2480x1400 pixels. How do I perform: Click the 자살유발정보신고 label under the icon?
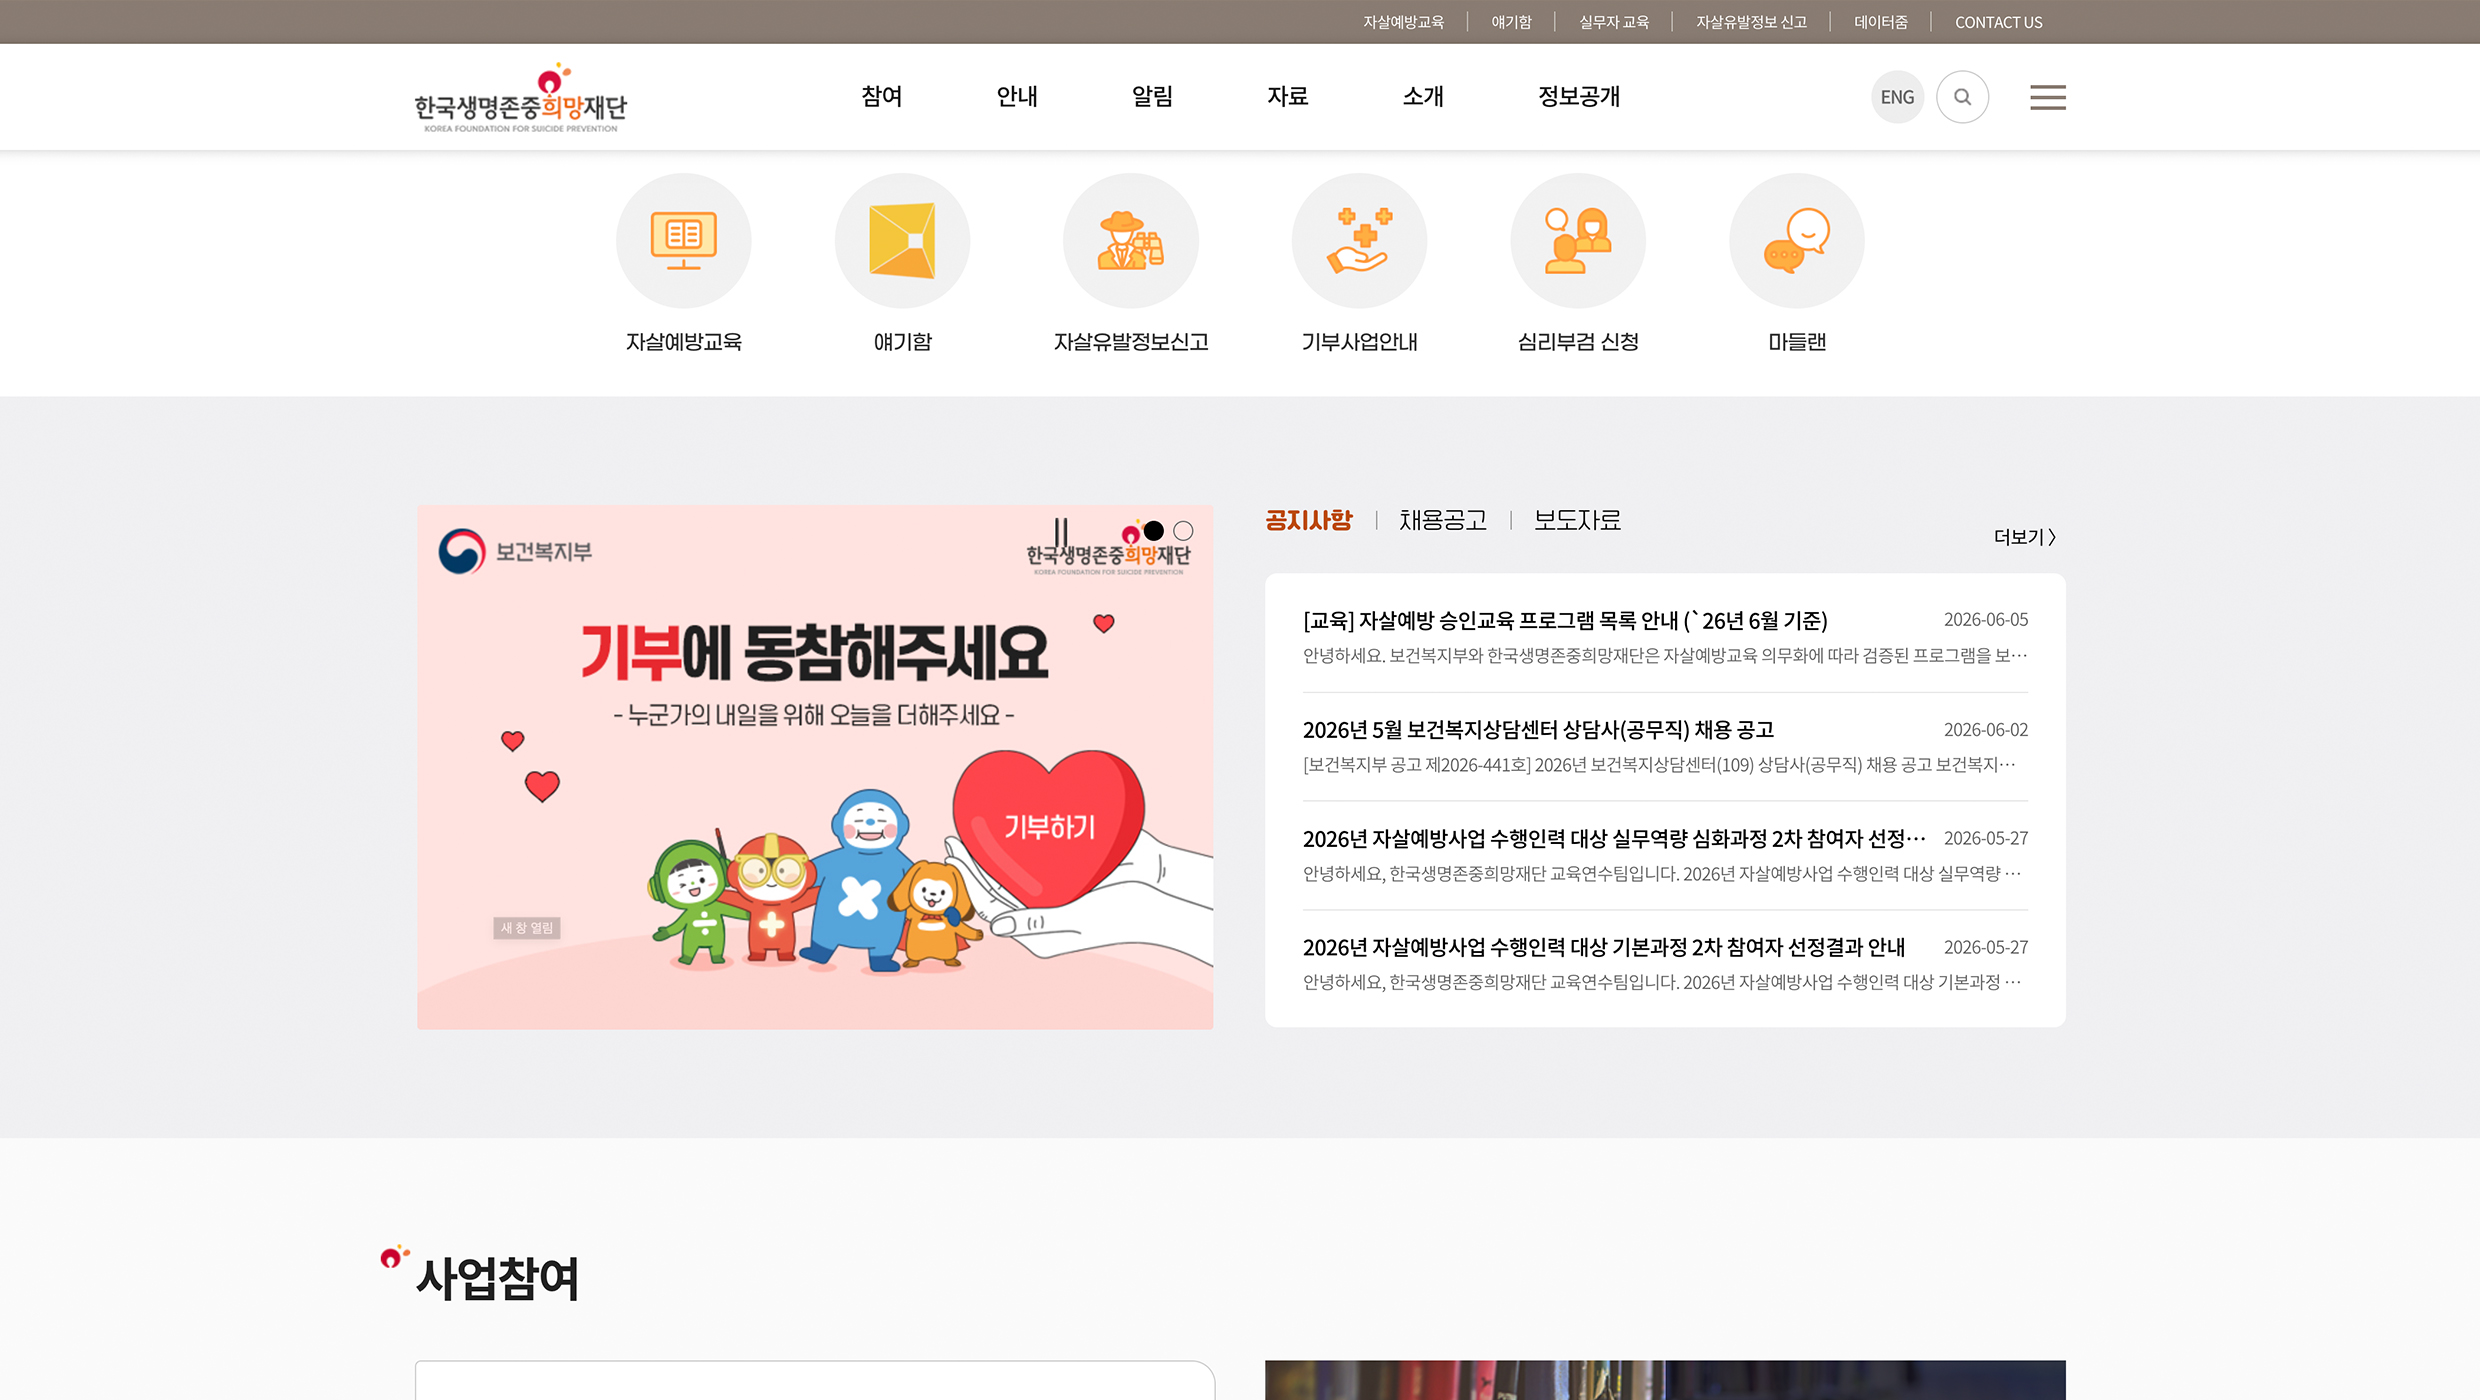tap(1131, 342)
